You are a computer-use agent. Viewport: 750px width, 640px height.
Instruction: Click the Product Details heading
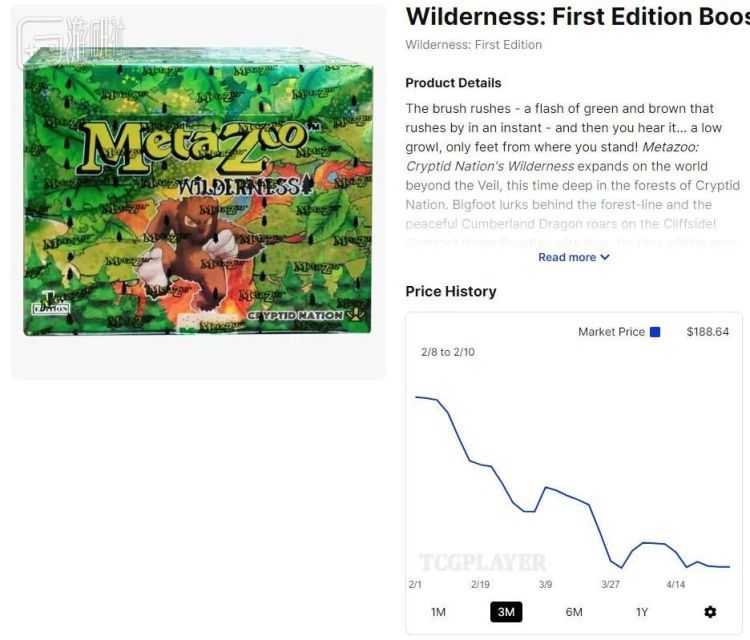coord(453,82)
